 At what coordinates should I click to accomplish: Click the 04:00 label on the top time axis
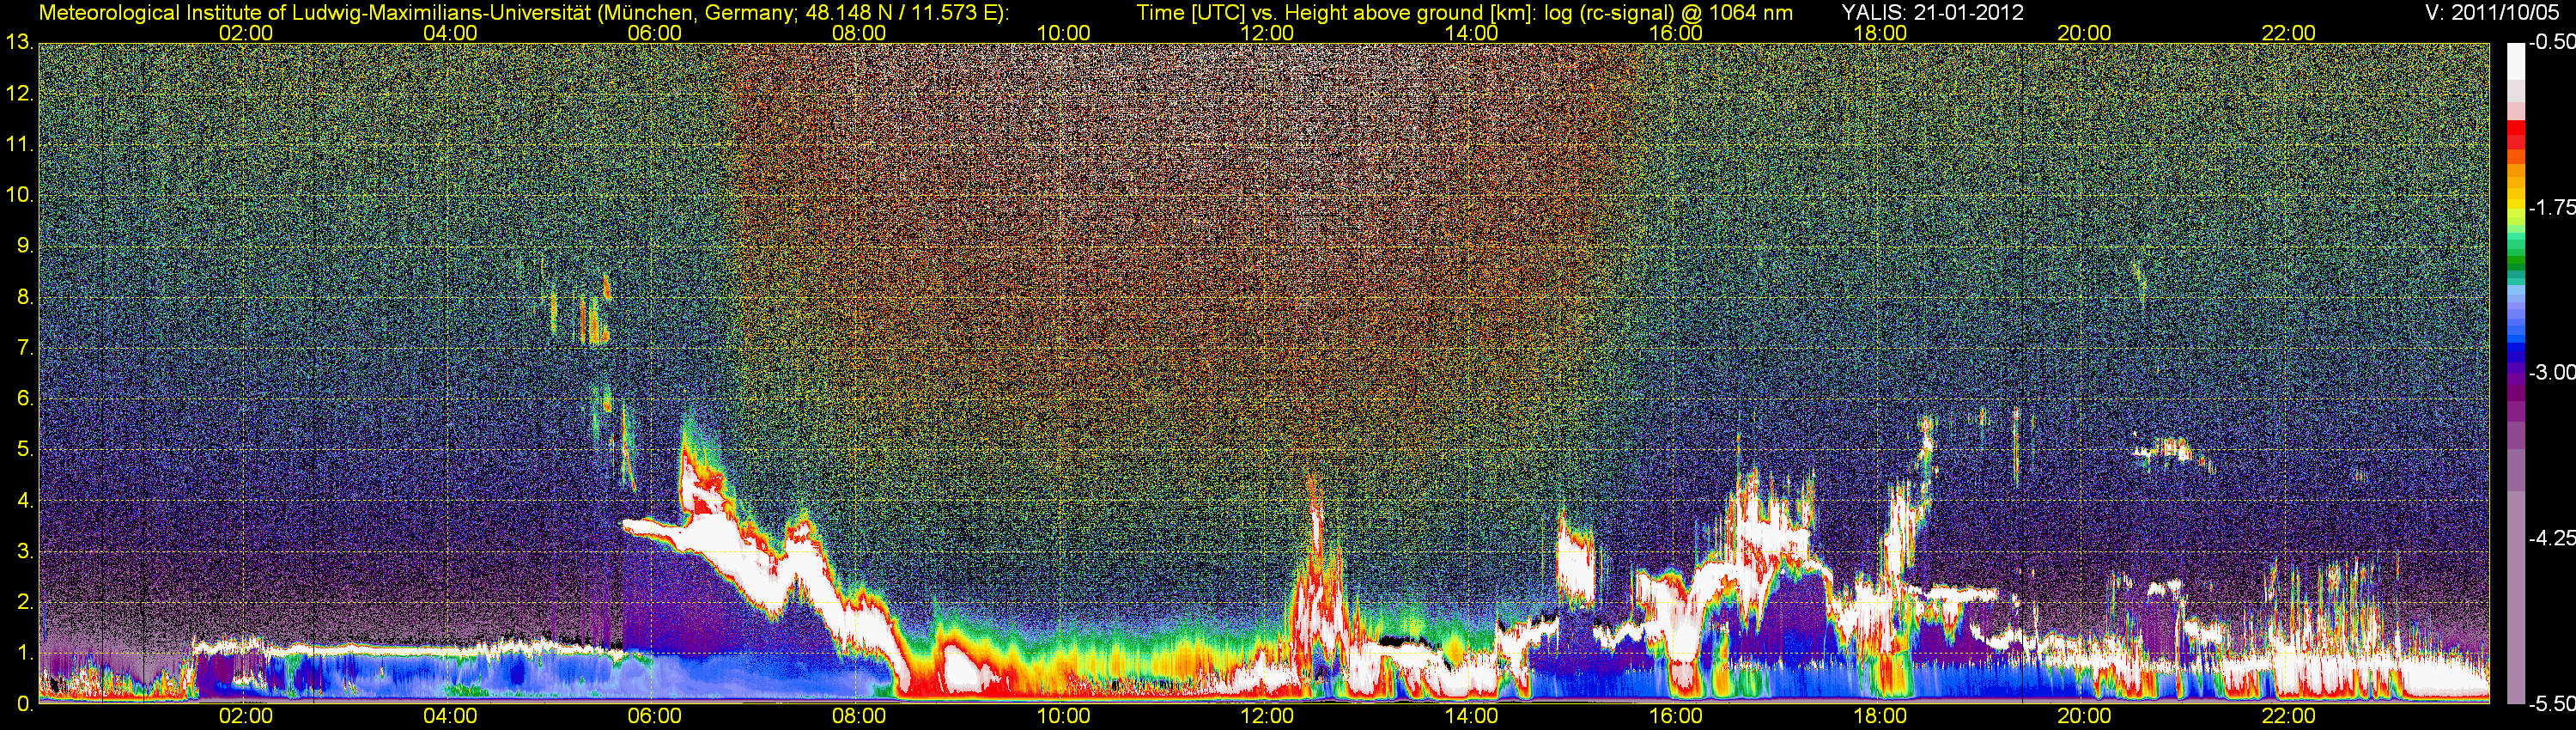tap(450, 33)
